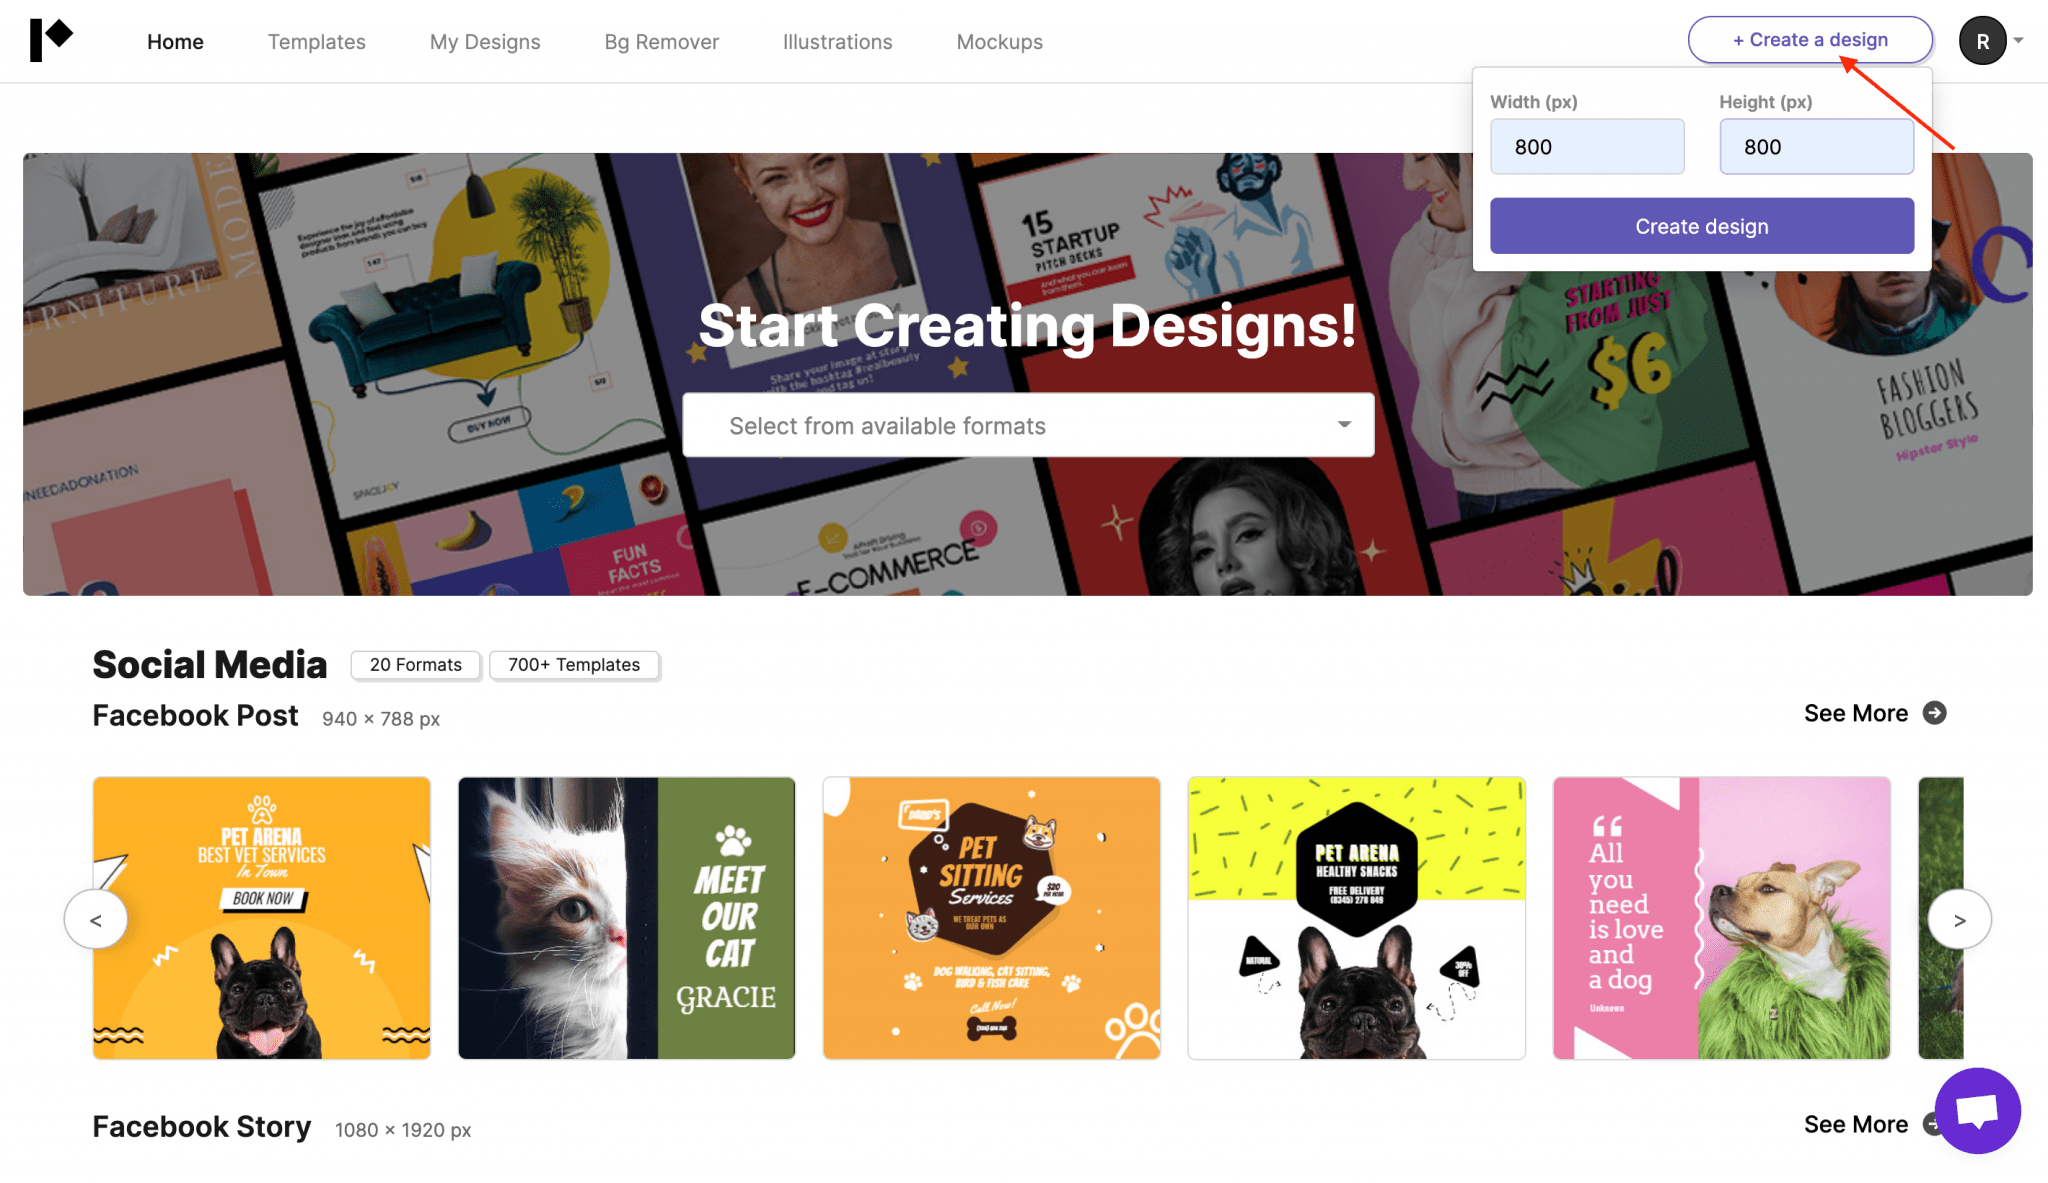
Task: Open the Bg Remover page
Action: pos(661,42)
